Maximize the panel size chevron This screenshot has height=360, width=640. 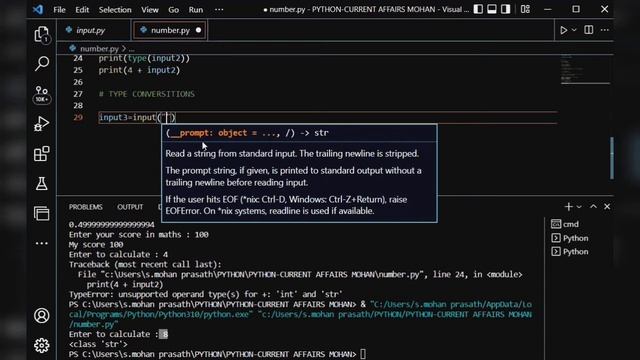pos(593,207)
